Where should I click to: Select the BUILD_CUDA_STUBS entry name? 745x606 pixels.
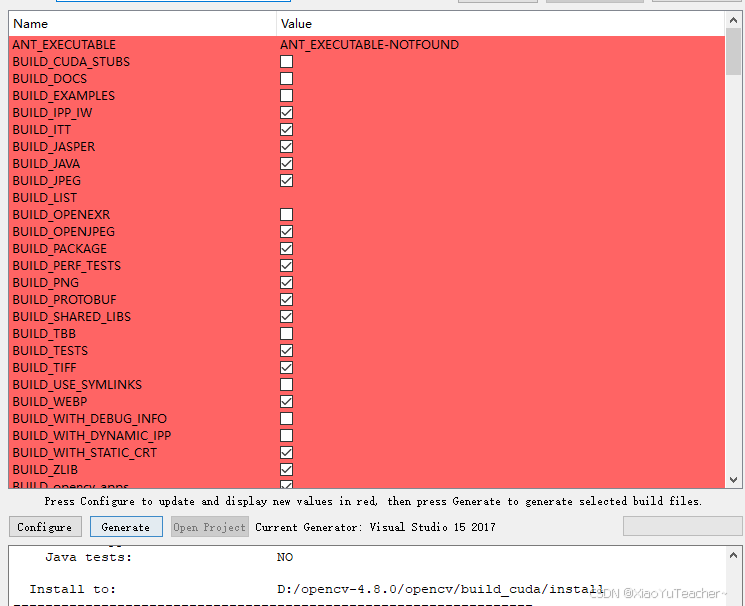point(71,62)
